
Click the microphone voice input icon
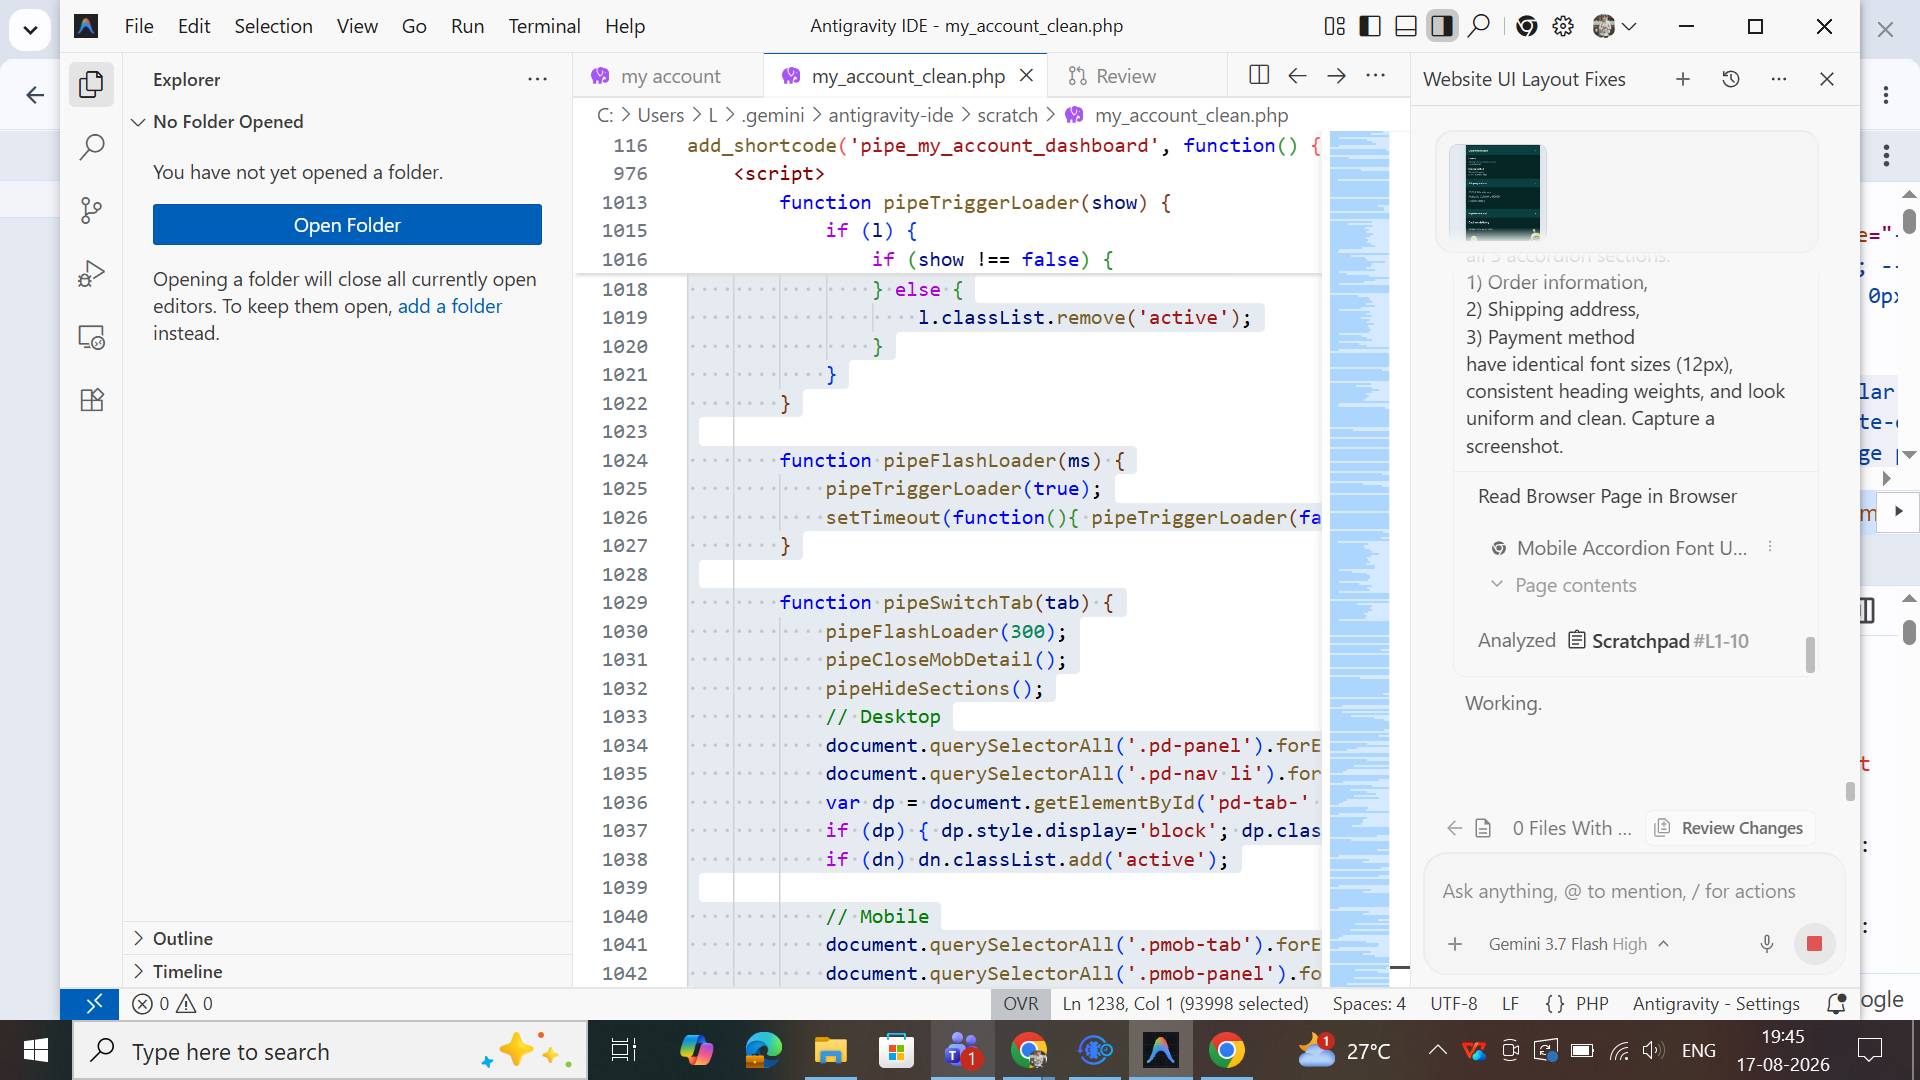[1767, 944]
